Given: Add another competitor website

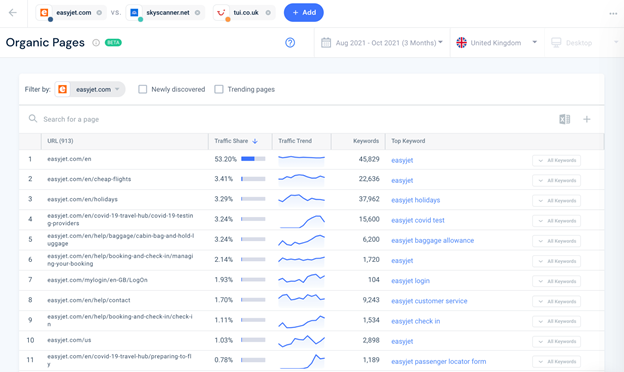Looking at the screenshot, I should [304, 13].
